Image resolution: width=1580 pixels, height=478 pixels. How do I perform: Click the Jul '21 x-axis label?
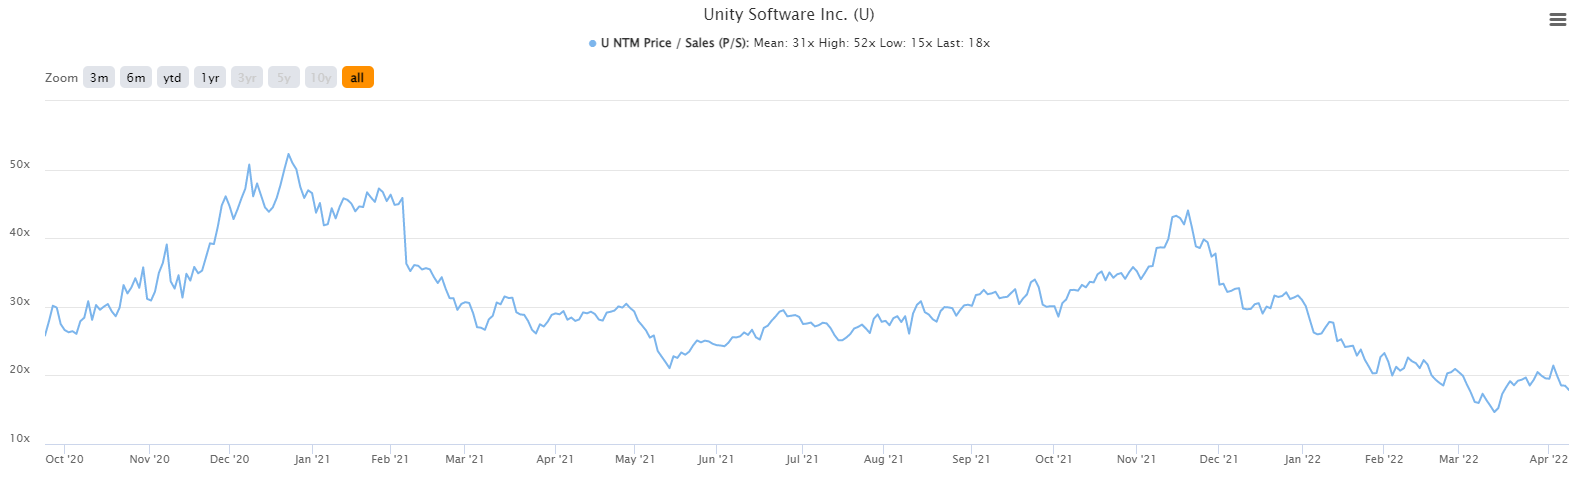(802, 459)
